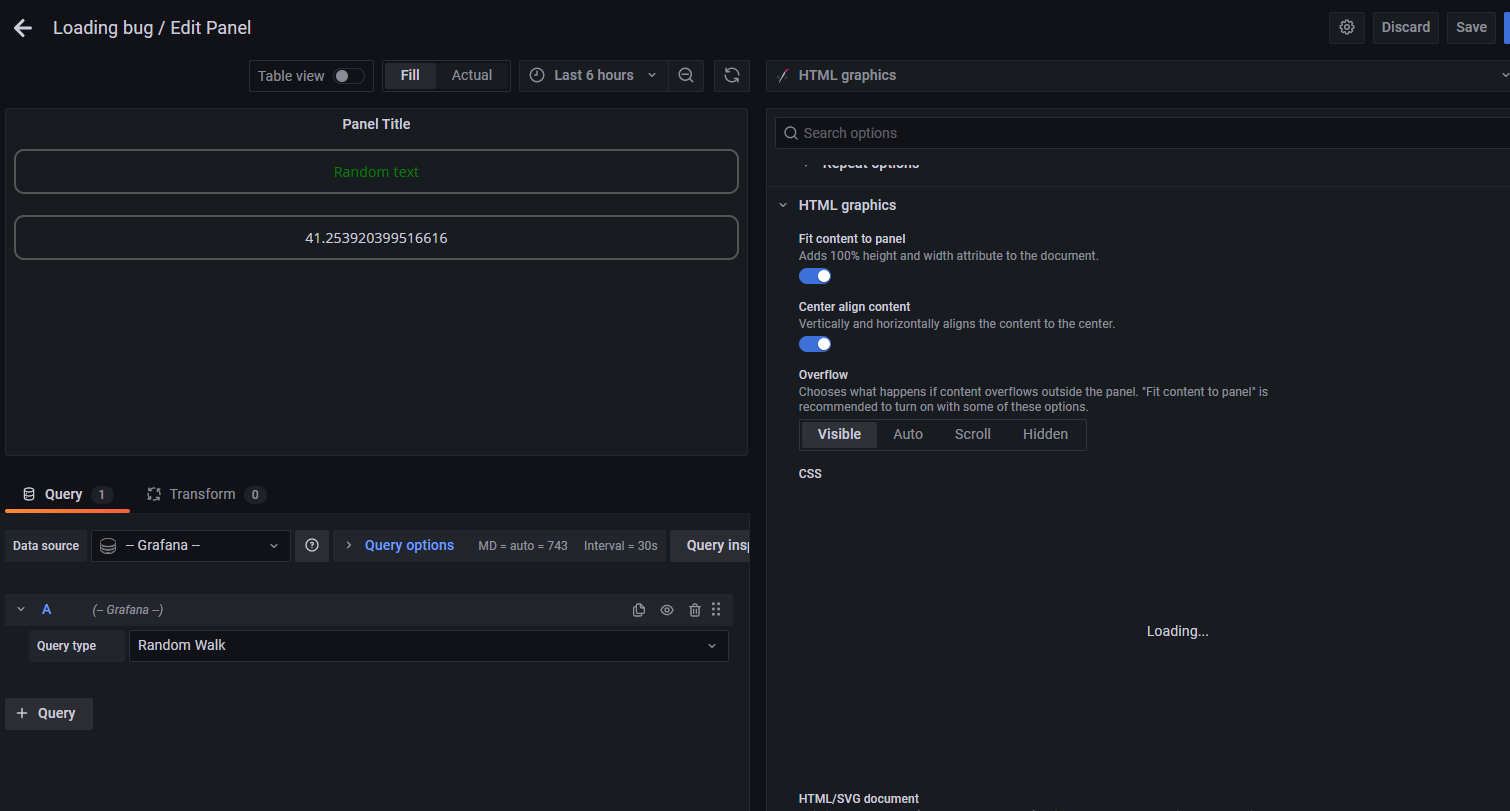
Task: Open datasource help via the question mark icon
Action: 311,545
